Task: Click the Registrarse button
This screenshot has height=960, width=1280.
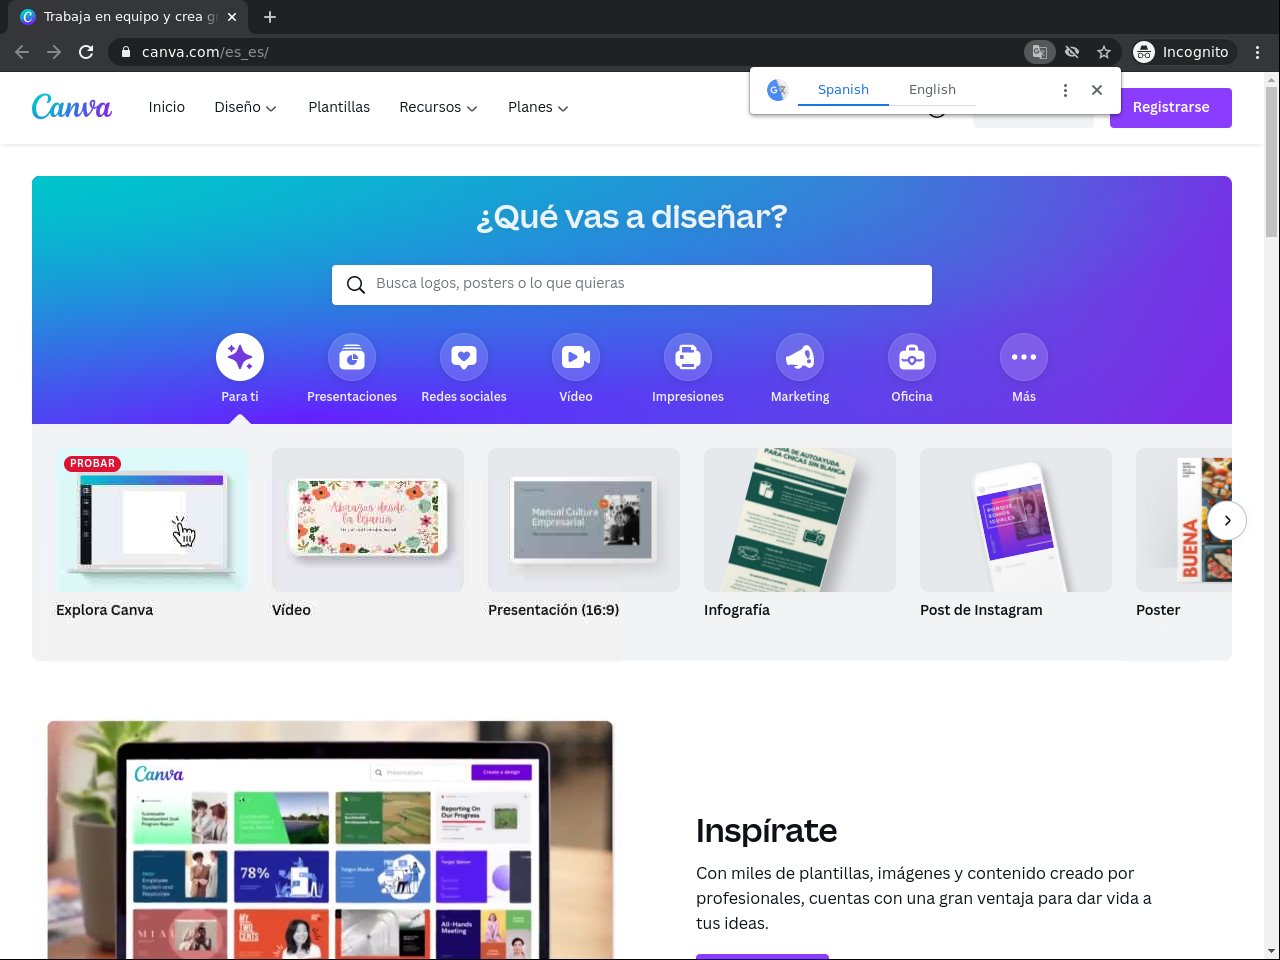Action: (1171, 108)
